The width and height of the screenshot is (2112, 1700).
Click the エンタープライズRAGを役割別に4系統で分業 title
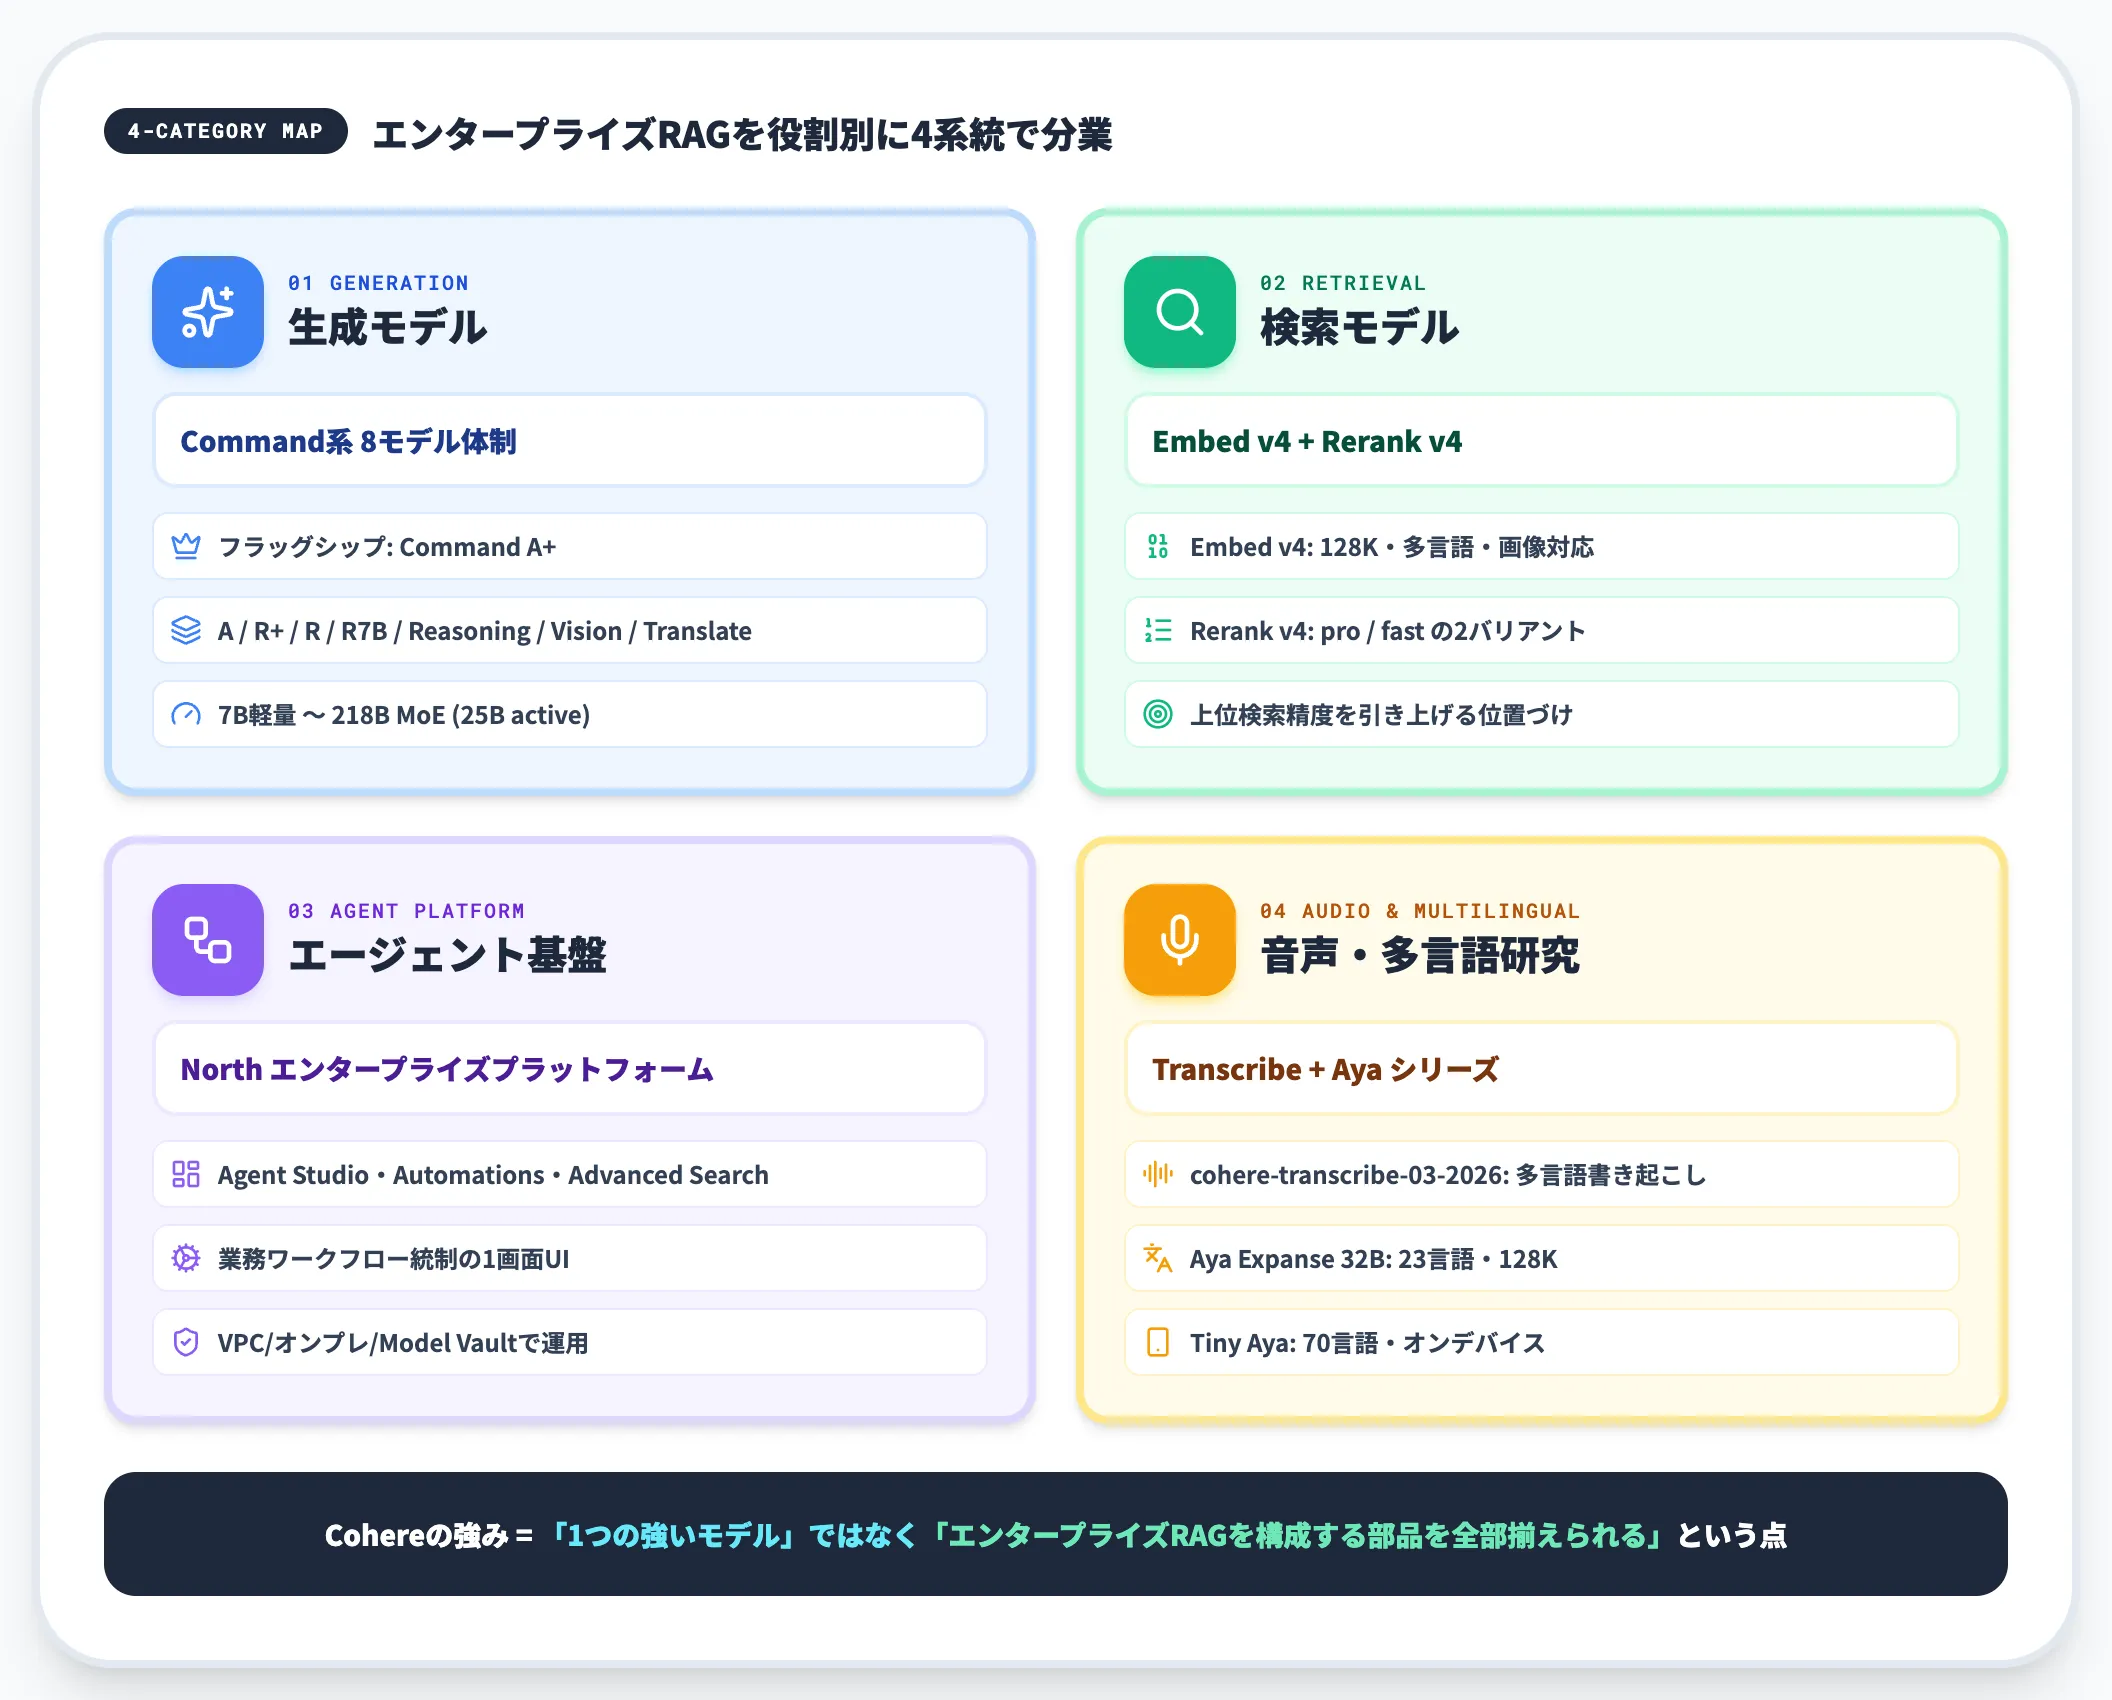(x=742, y=134)
